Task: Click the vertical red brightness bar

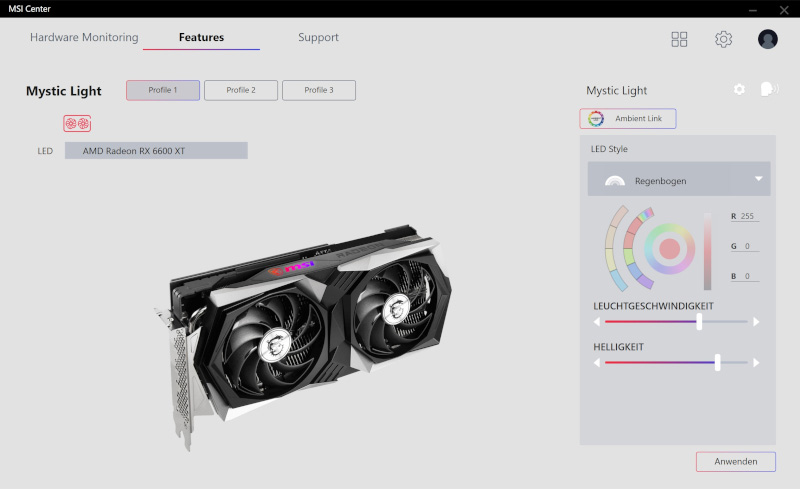Action: click(708, 251)
